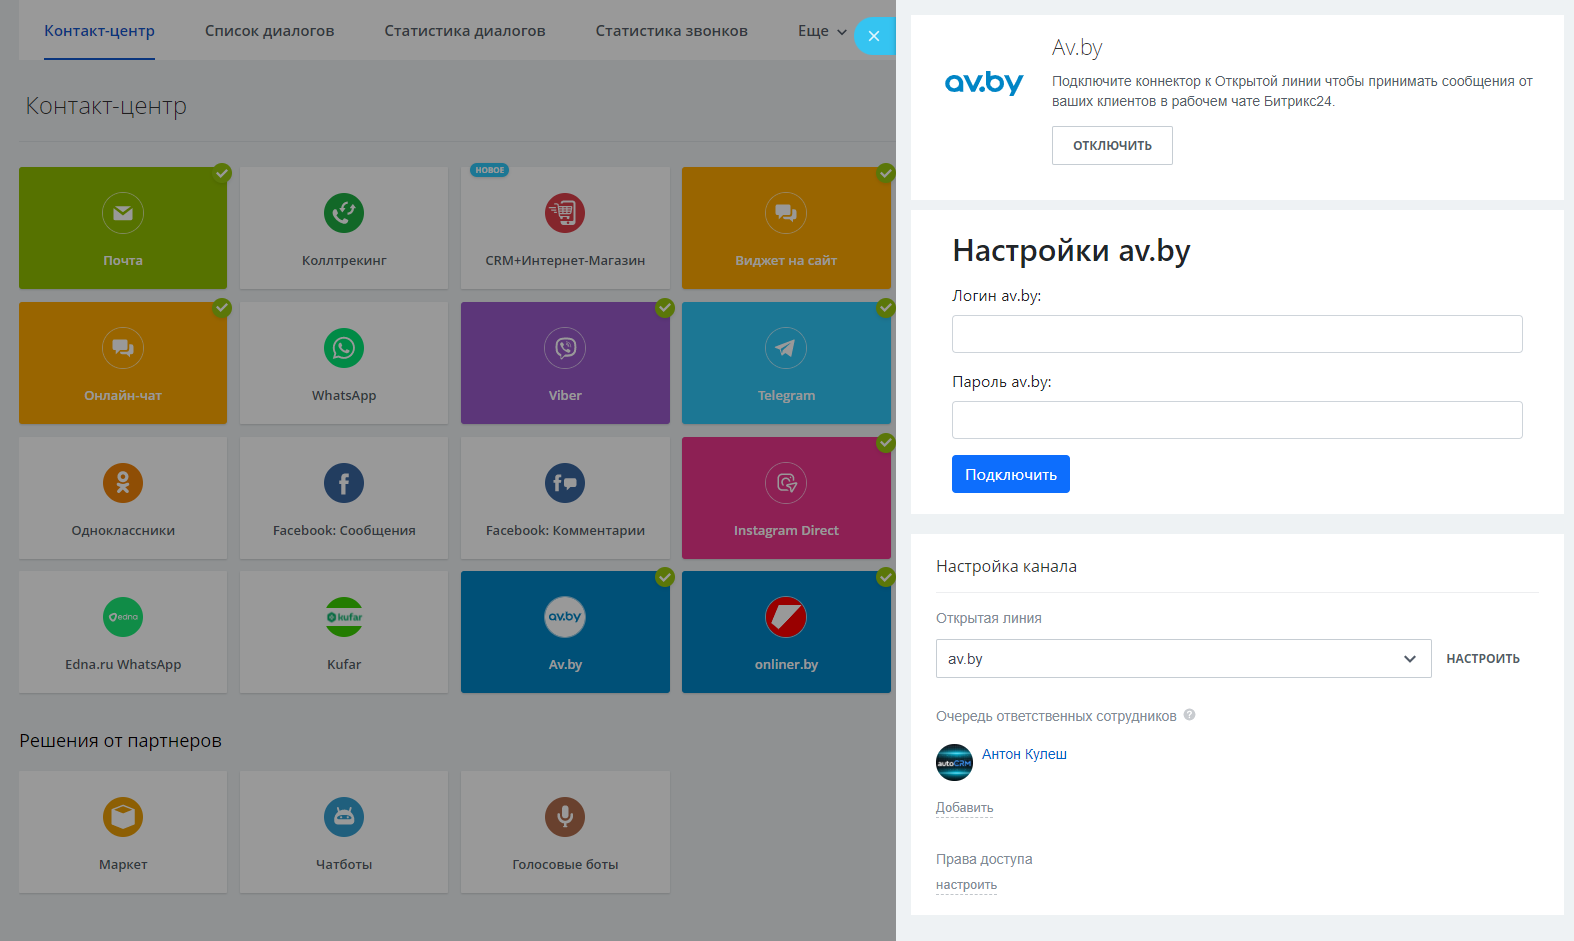
Task: Click the help icon beside Очередь ответственных сотрудников
Action: tap(1189, 715)
